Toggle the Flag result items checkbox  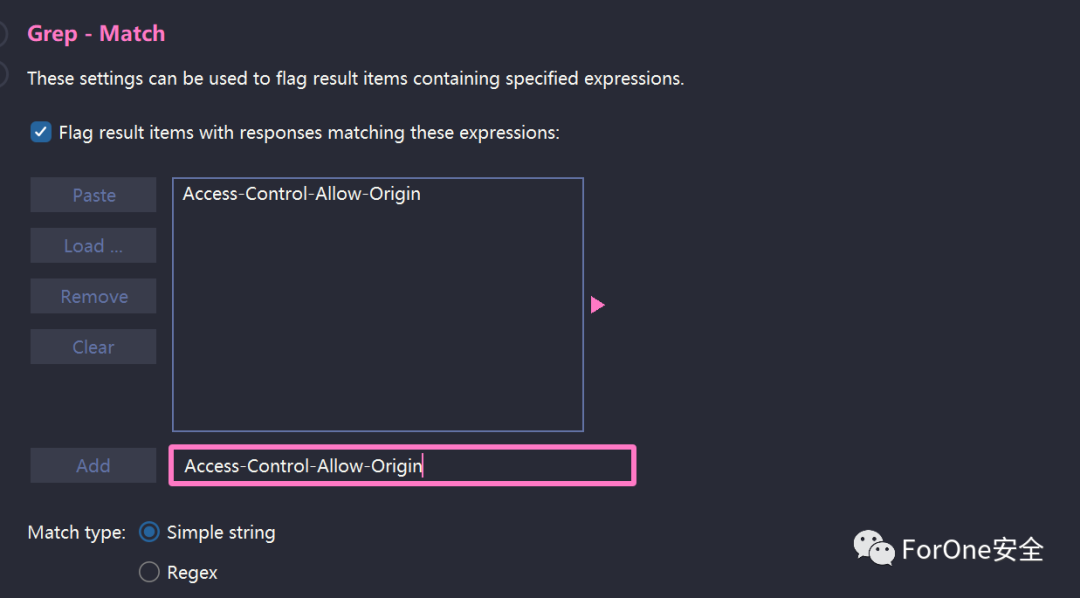tap(41, 132)
